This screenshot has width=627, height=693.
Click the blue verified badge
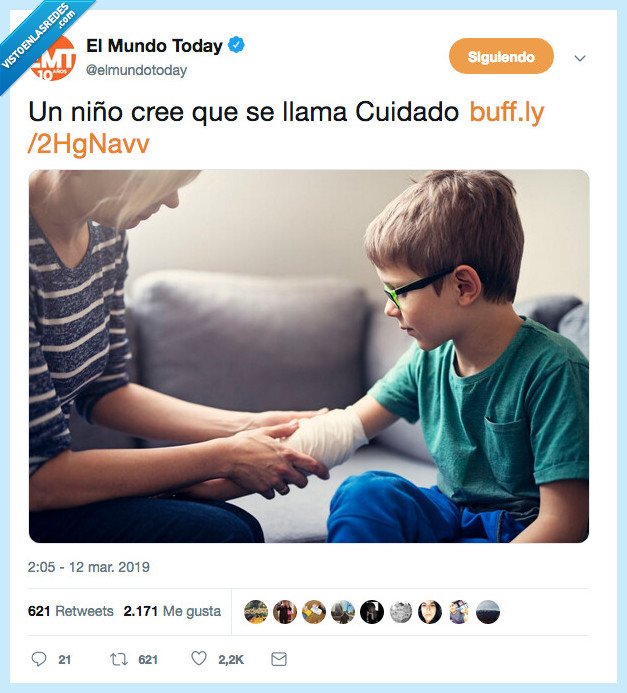point(236,45)
